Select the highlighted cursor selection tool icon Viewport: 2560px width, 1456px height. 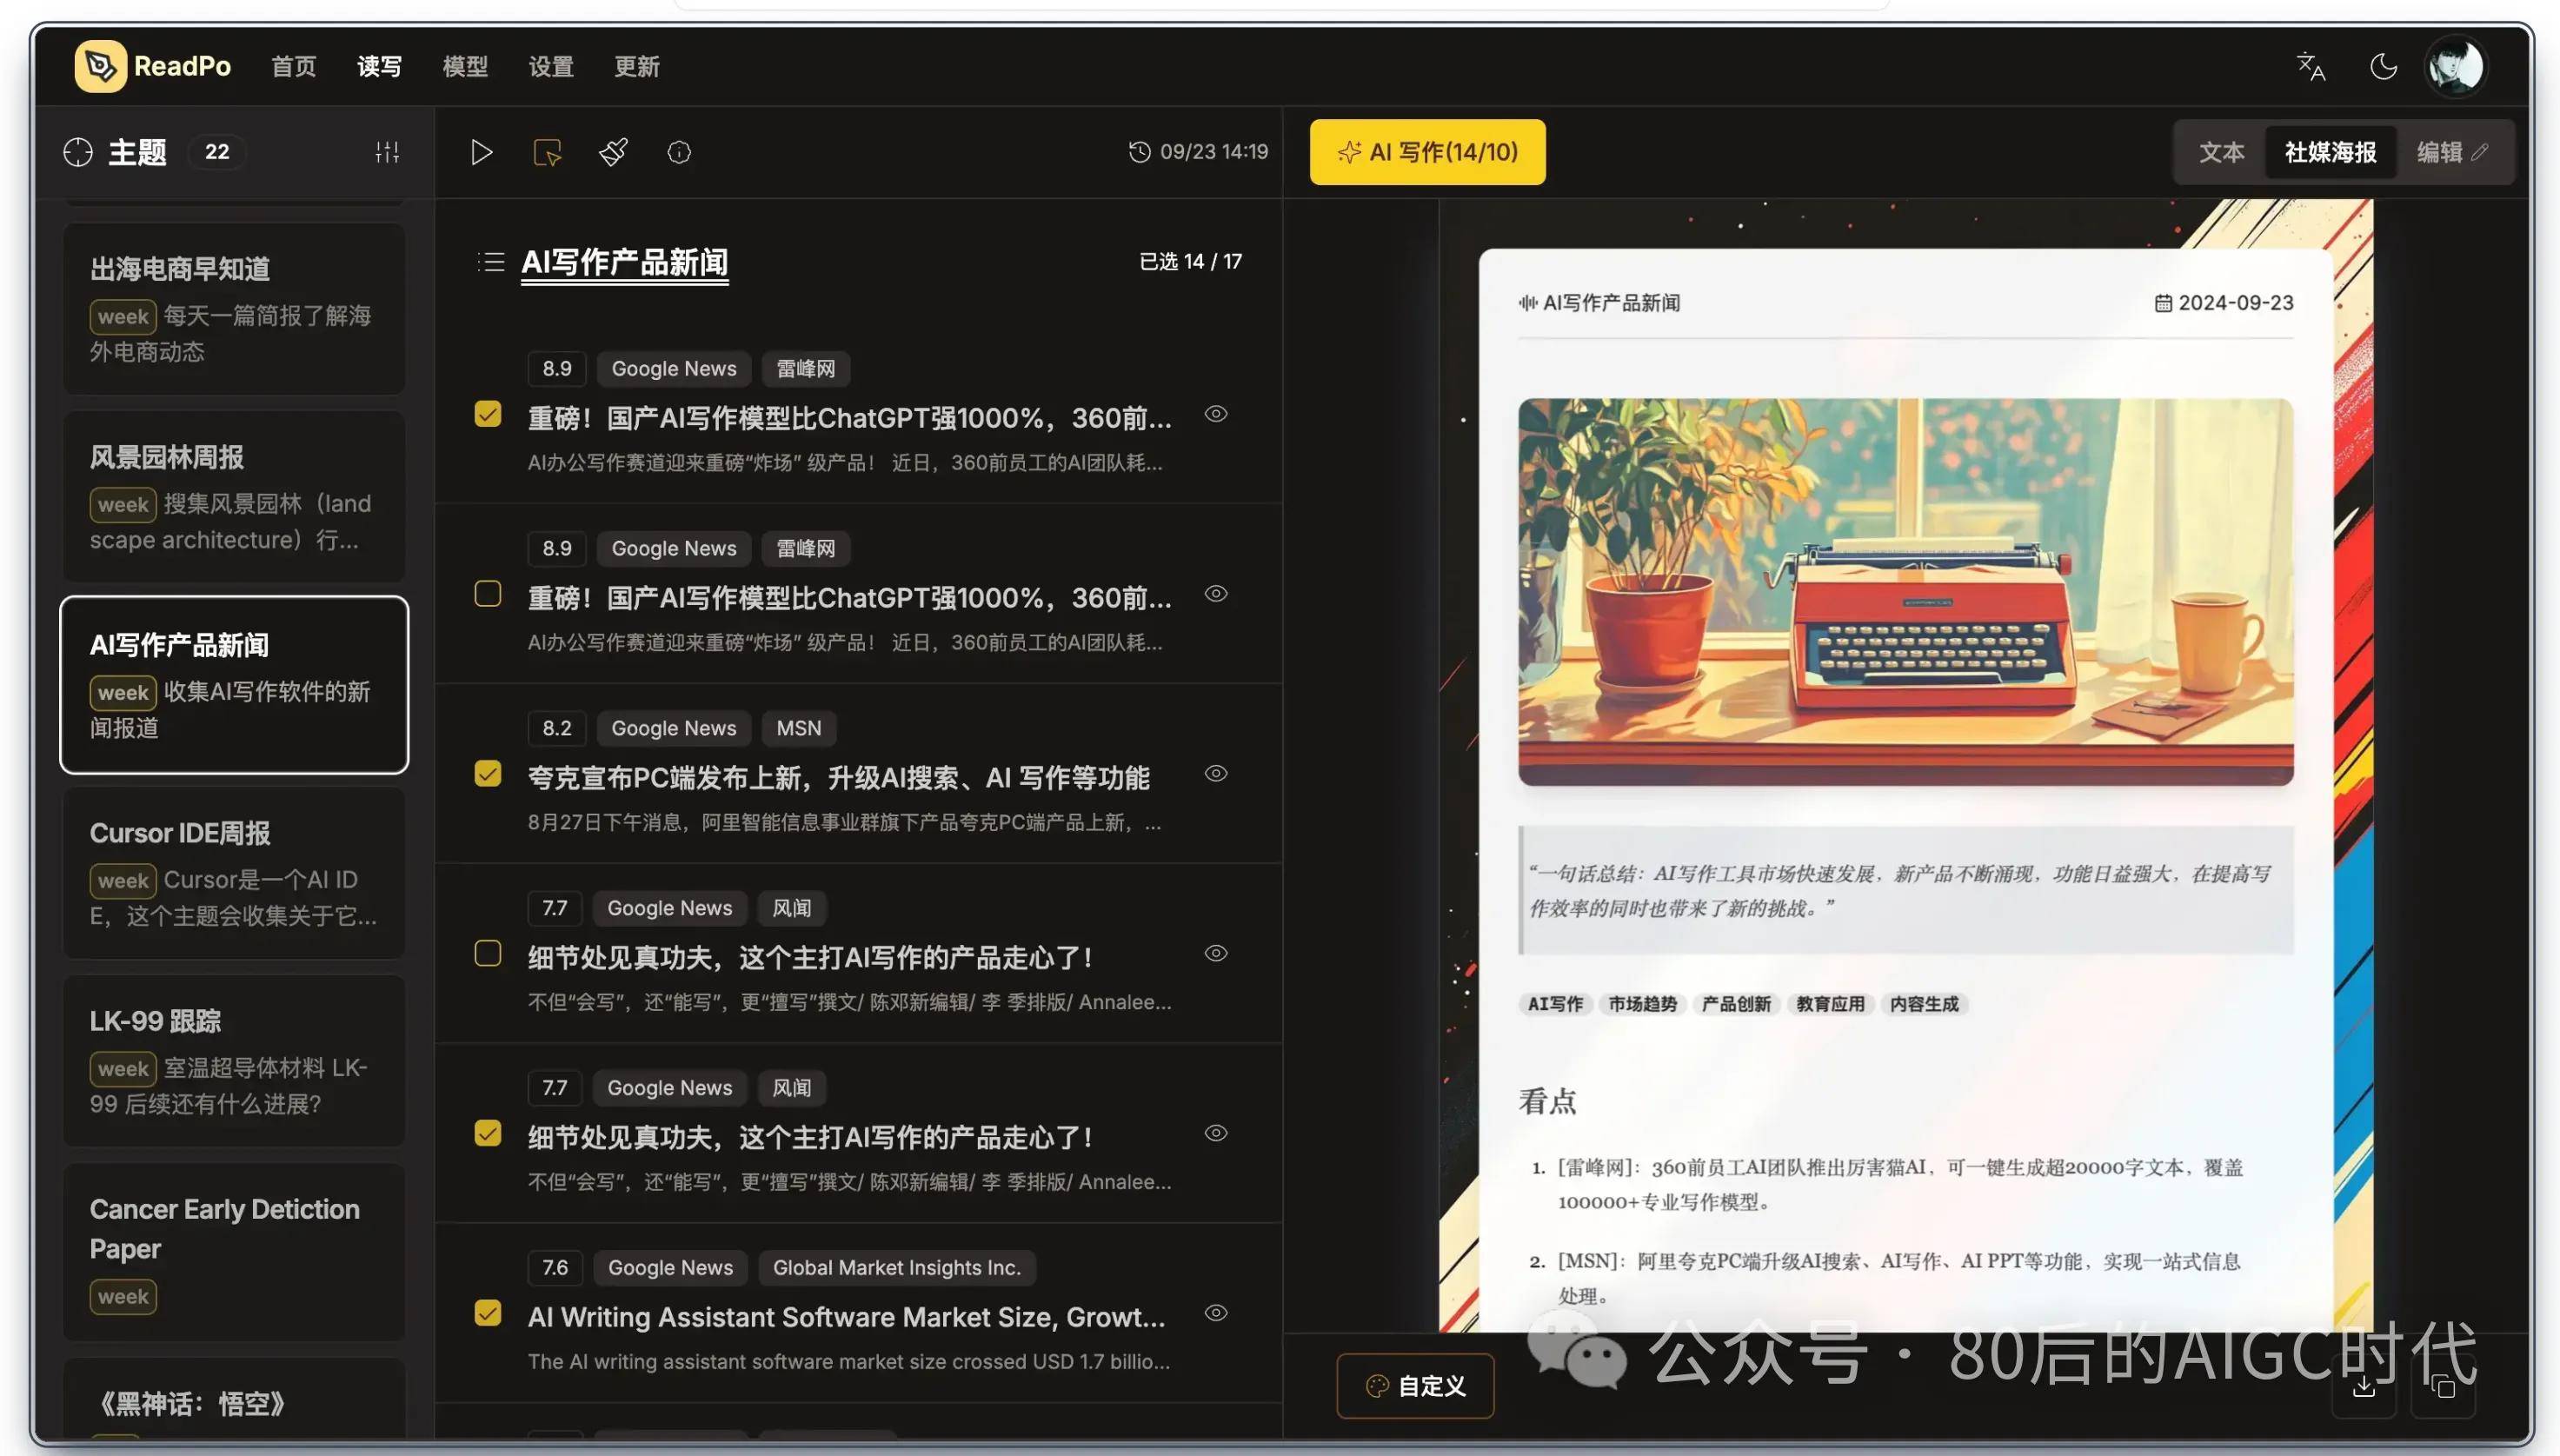(547, 152)
